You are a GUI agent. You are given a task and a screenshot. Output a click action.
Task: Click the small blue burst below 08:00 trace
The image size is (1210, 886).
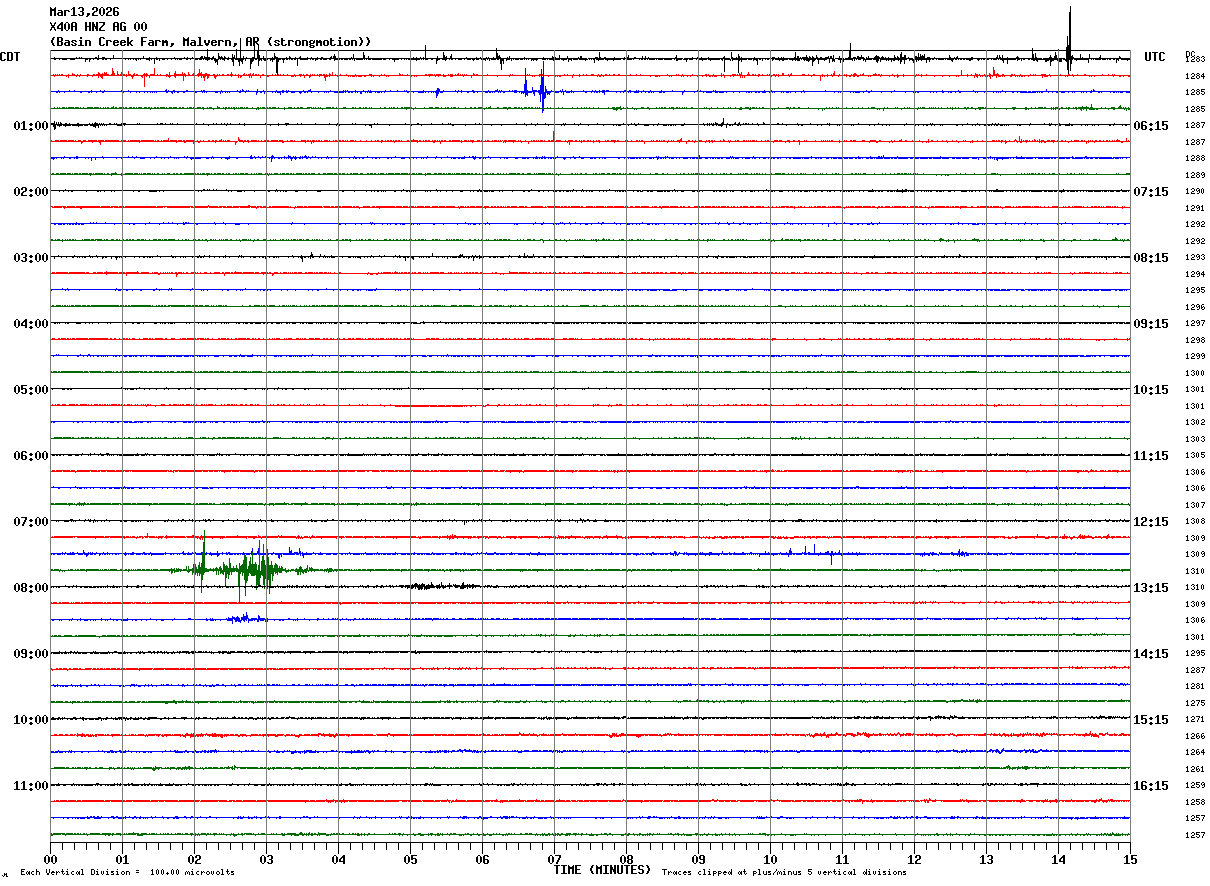(240, 619)
